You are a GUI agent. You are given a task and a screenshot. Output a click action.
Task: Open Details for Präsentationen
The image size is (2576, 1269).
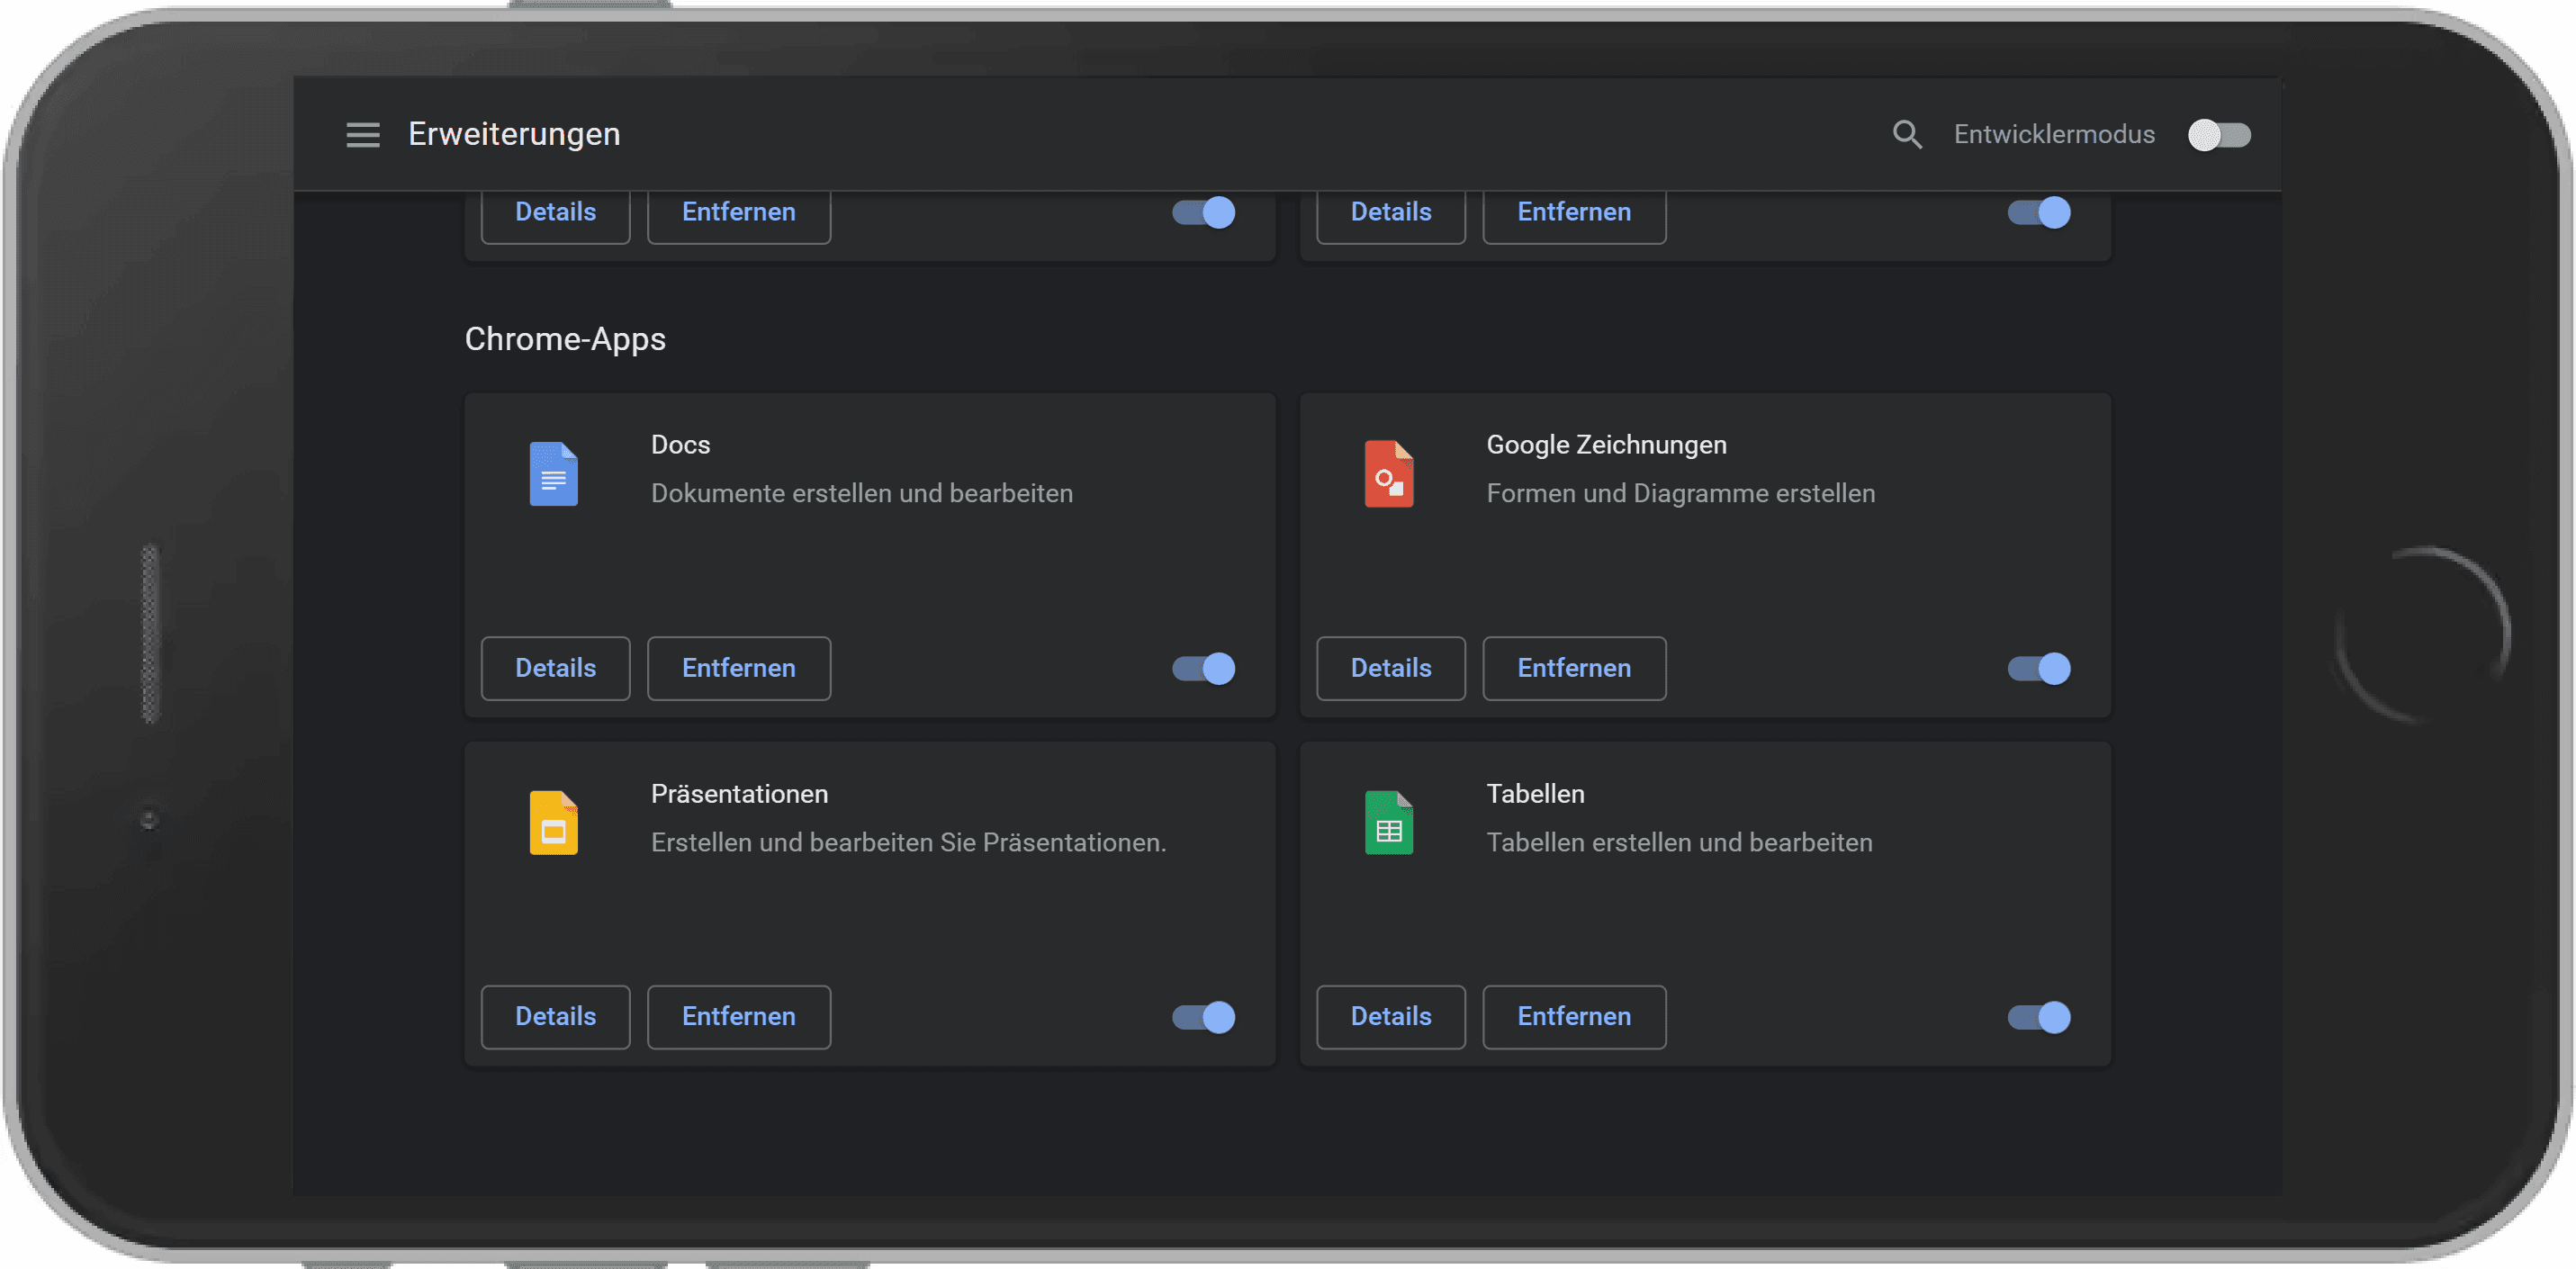pyautogui.click(x=555, y=1017)
